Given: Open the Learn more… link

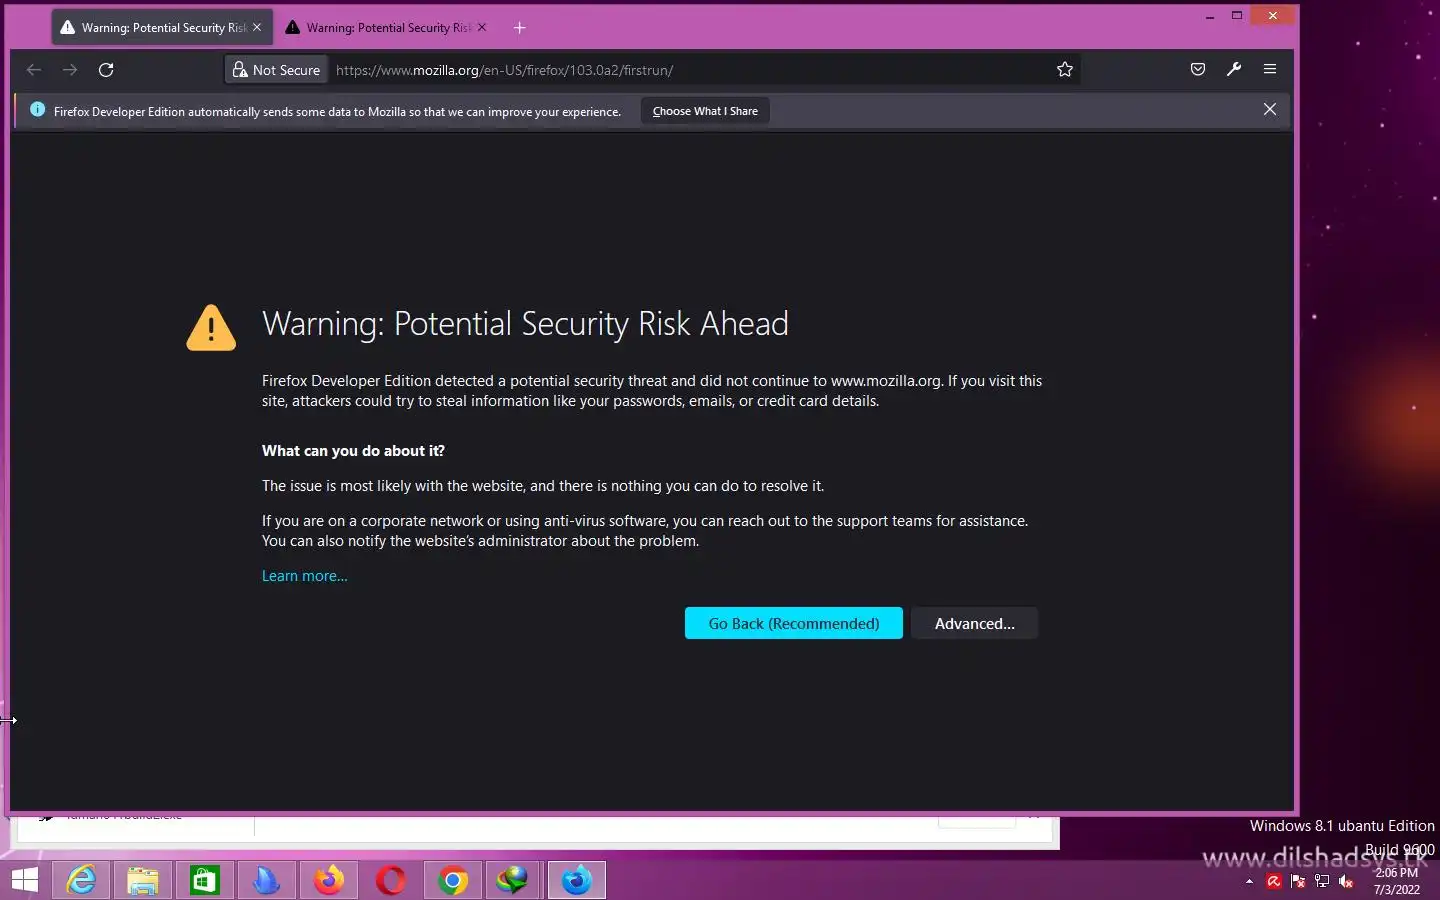Looking at the screenshot, I should 305,576.
